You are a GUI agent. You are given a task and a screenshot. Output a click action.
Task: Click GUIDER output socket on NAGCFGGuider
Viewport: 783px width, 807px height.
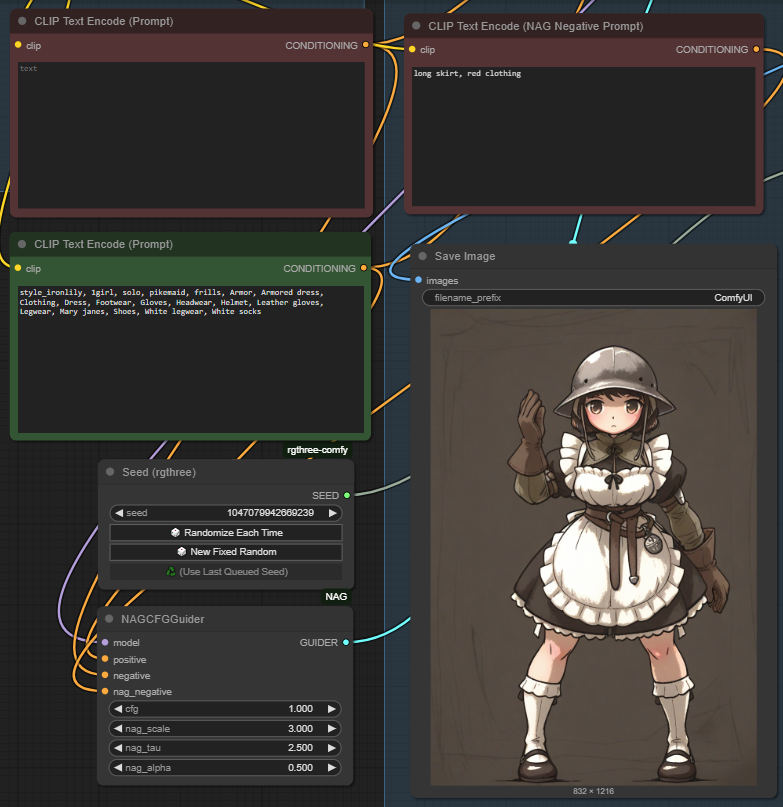pyautogui.click(x=346, y=642)
